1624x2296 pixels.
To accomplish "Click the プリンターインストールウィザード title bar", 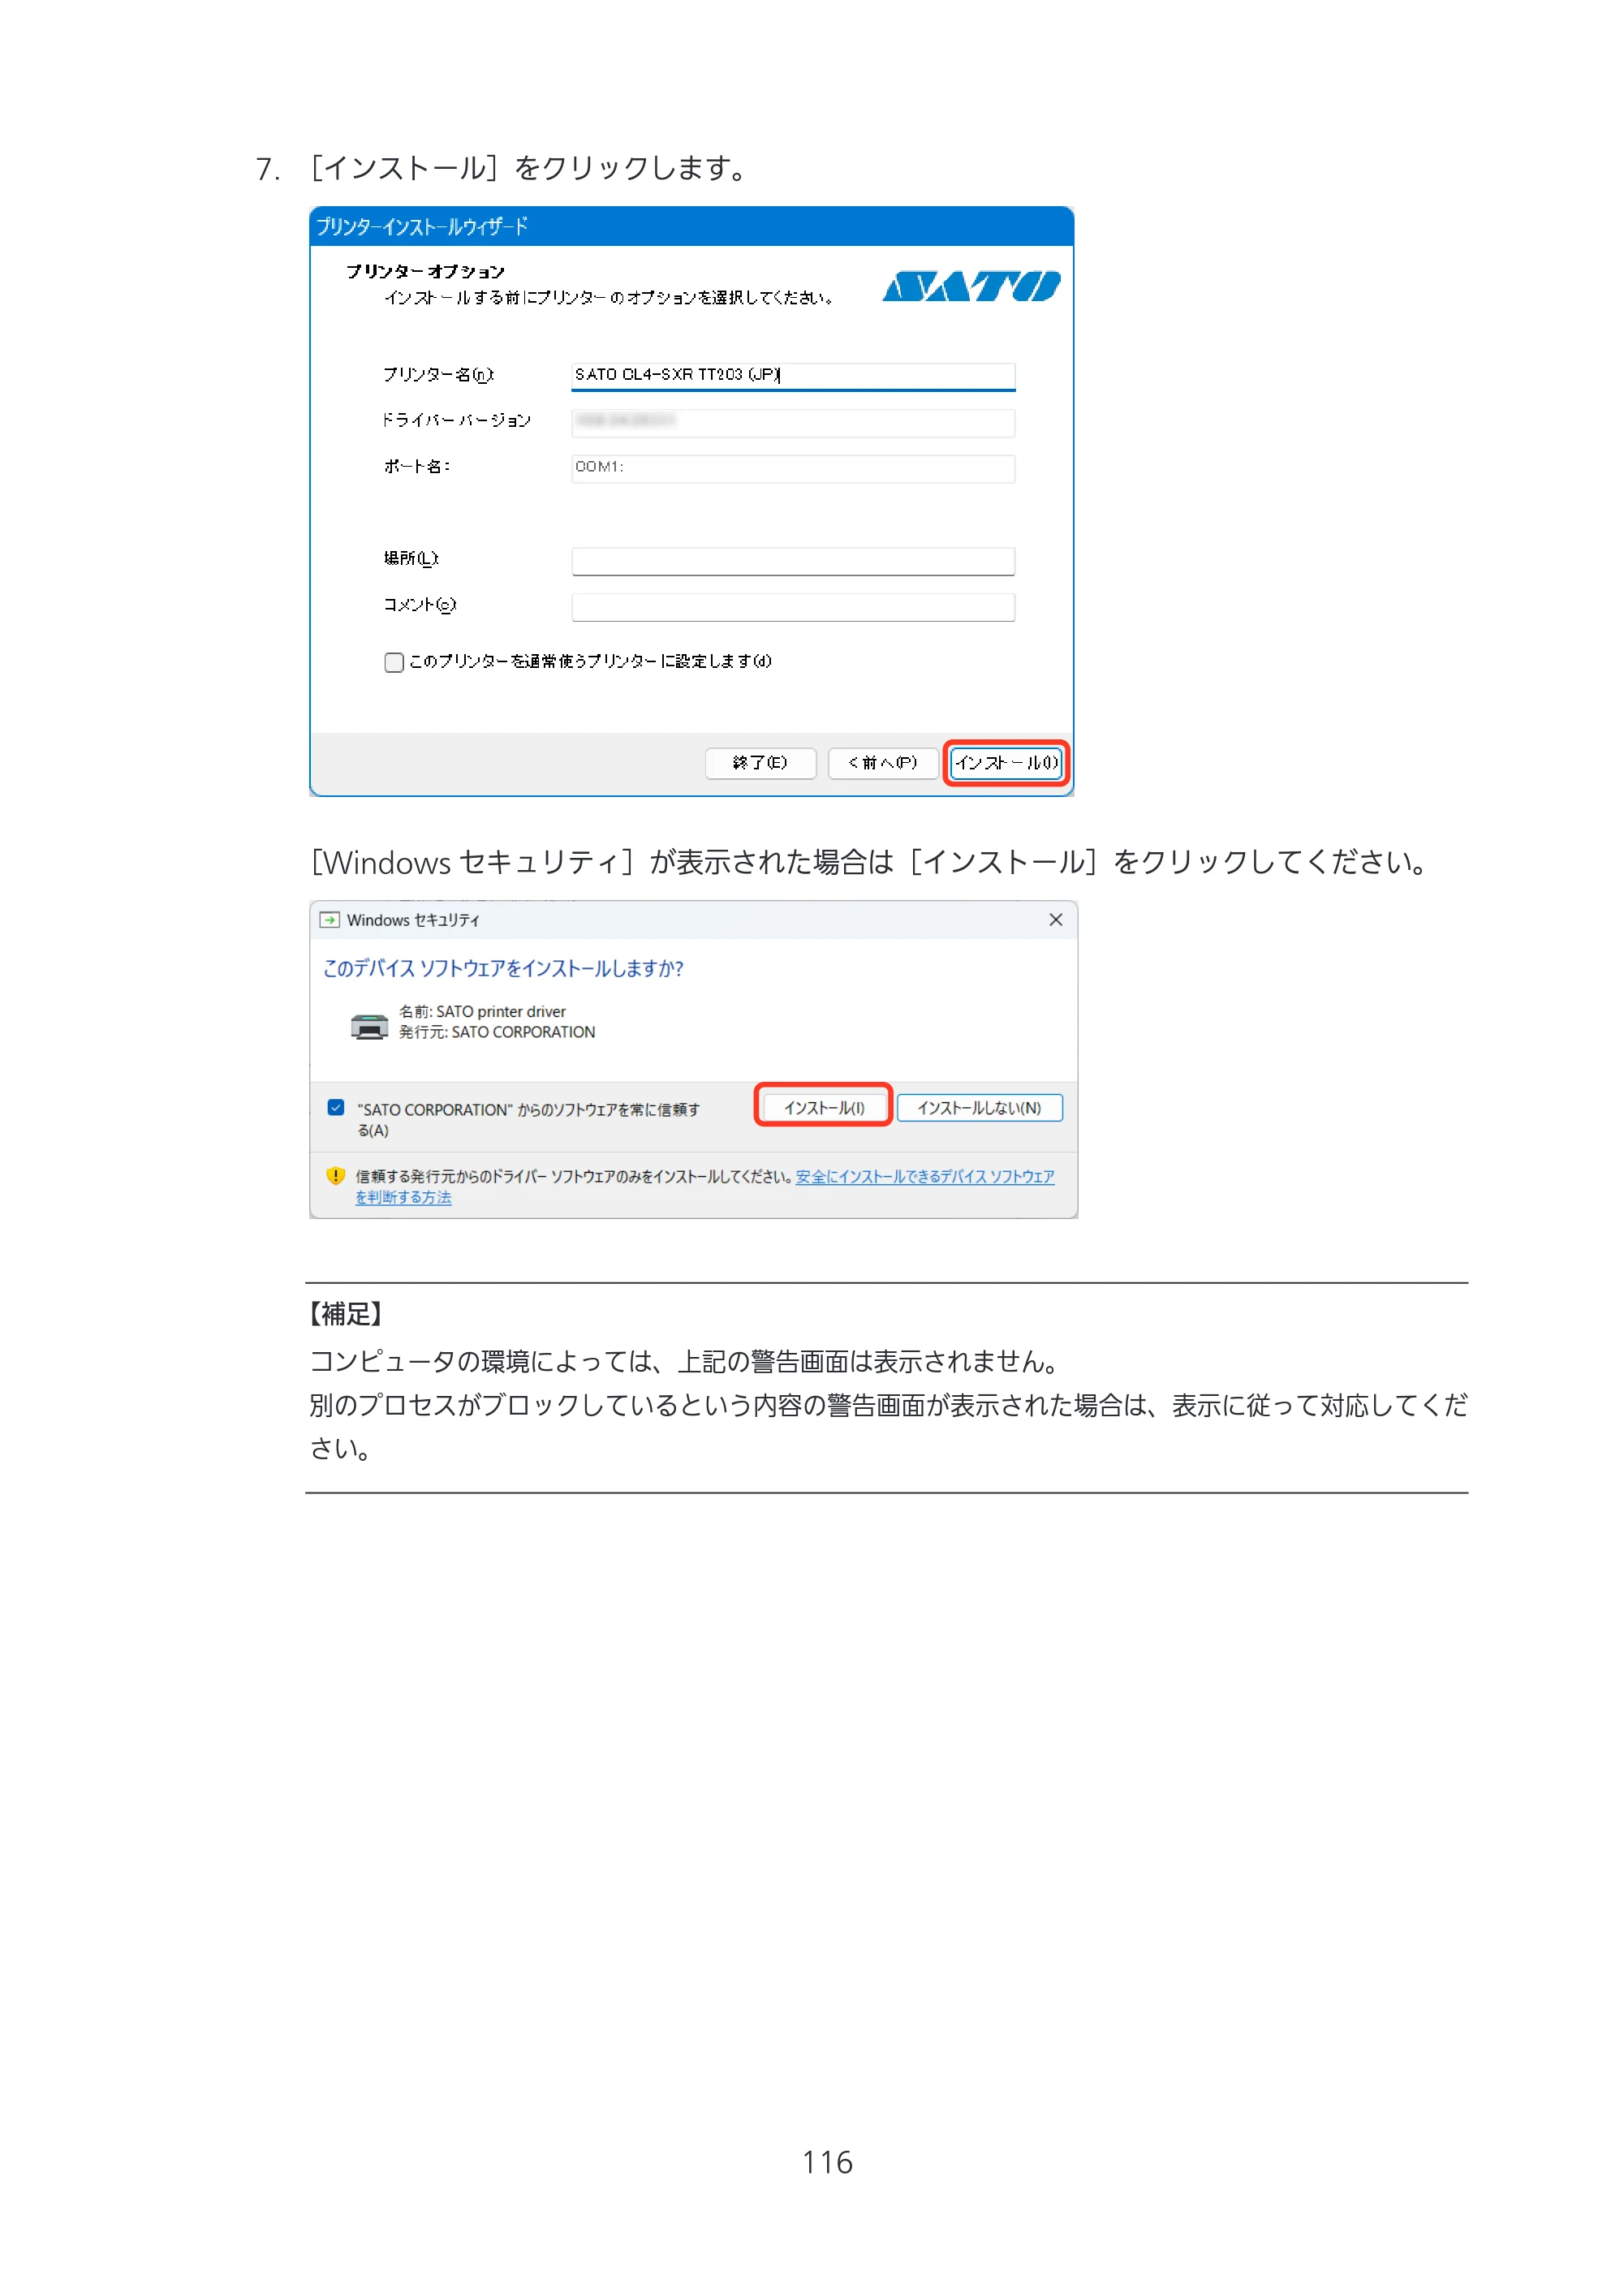I will pyautogui.click(x=691, y=227).
